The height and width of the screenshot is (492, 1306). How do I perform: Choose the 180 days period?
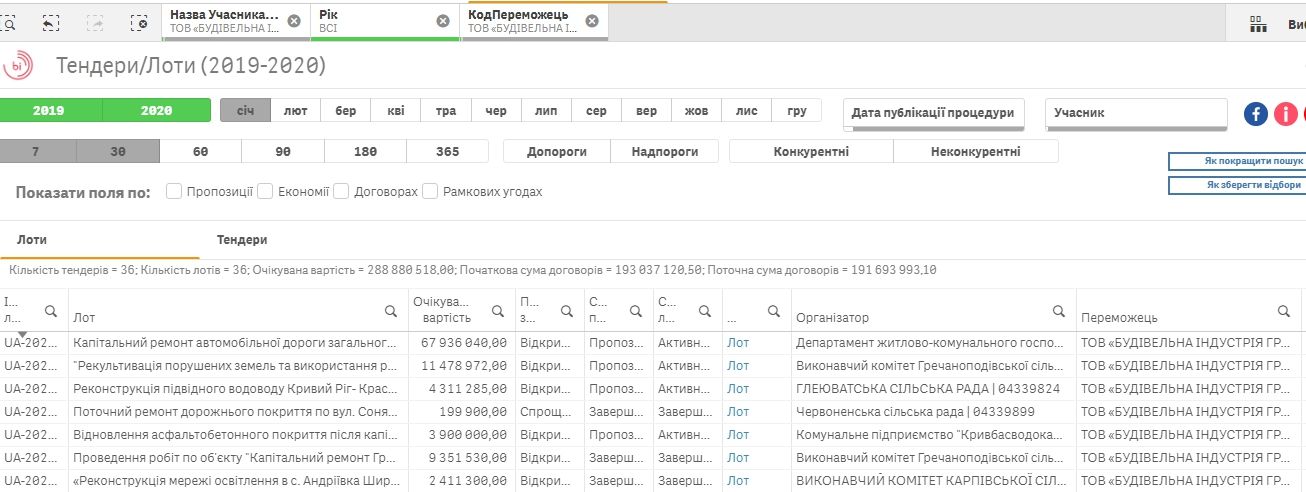coord(365,151)
